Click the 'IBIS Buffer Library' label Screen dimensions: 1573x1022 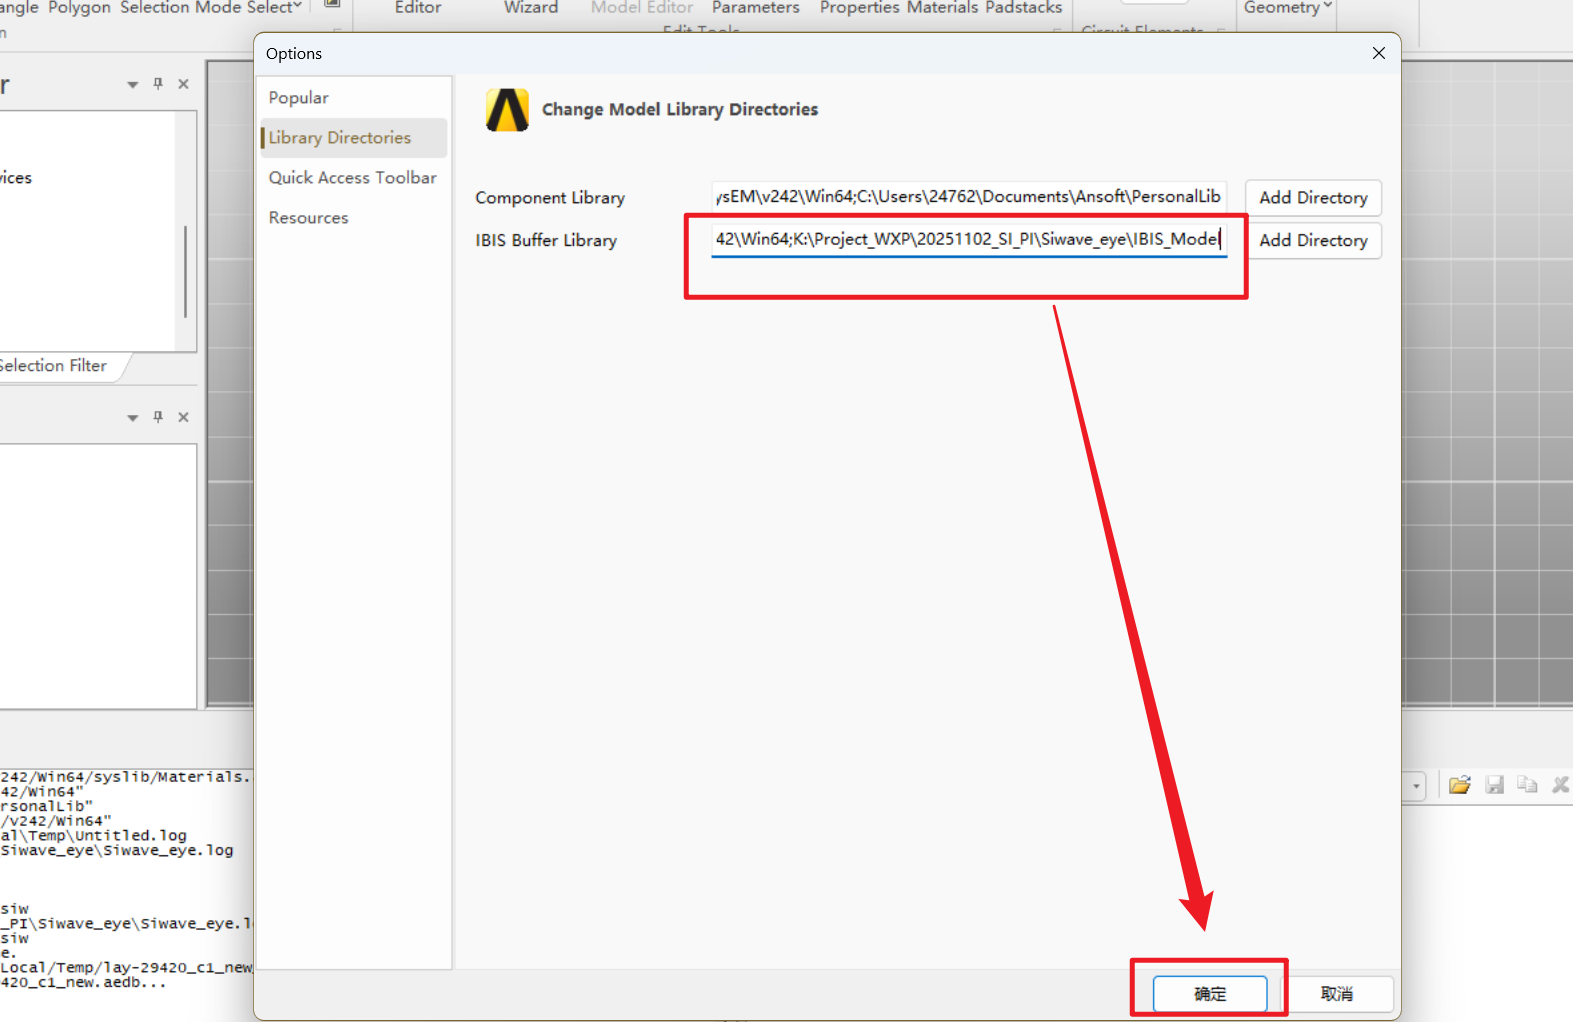[546, 241]
